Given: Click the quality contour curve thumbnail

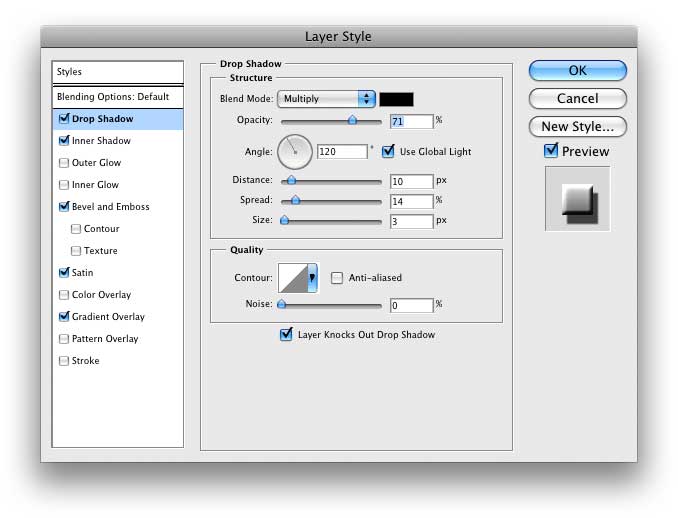Looking at the screenshot, I should (293, 278).
